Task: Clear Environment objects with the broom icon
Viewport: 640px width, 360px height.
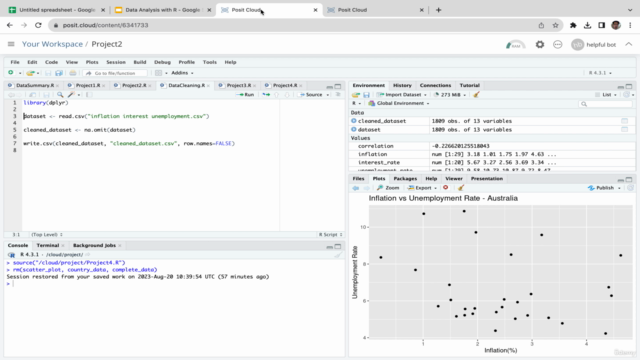Action: point(476,95)
